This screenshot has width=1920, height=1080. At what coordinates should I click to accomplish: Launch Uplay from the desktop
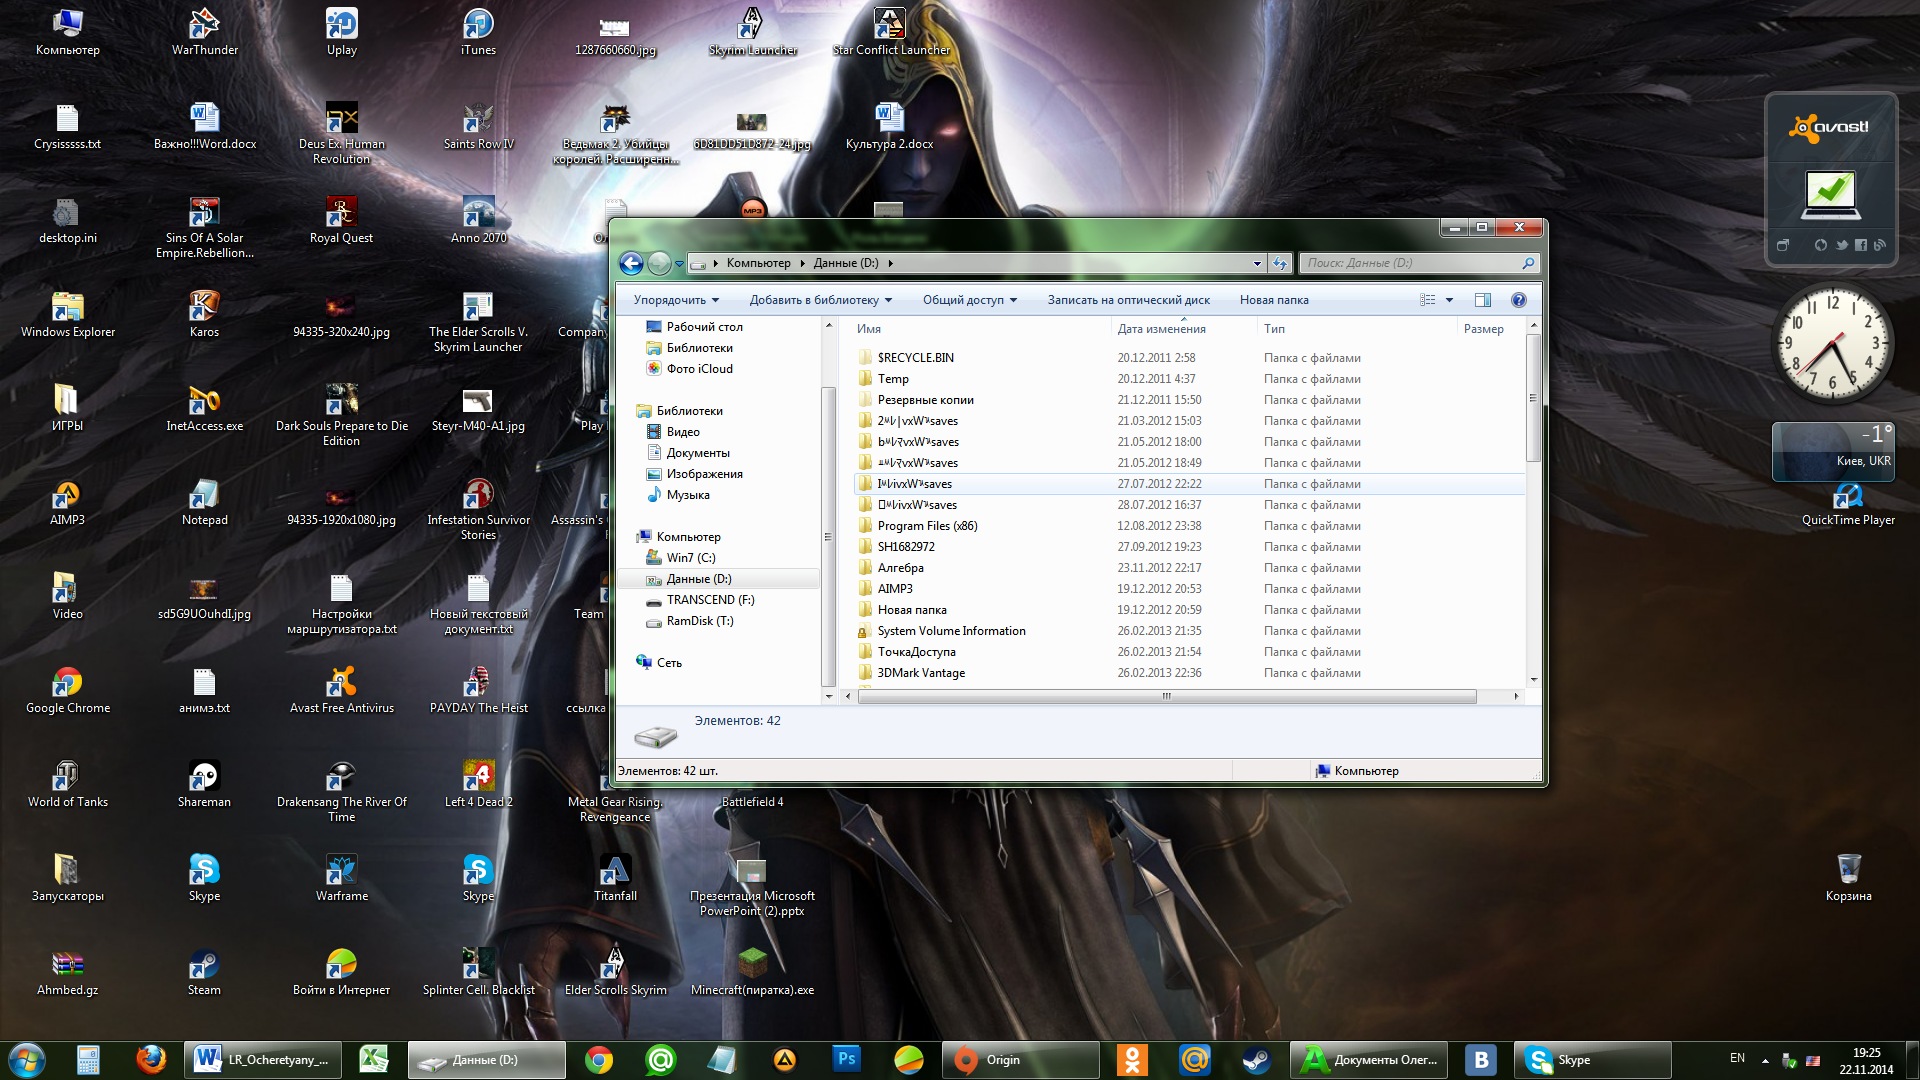pyautogui.click(x=341, y=31)
